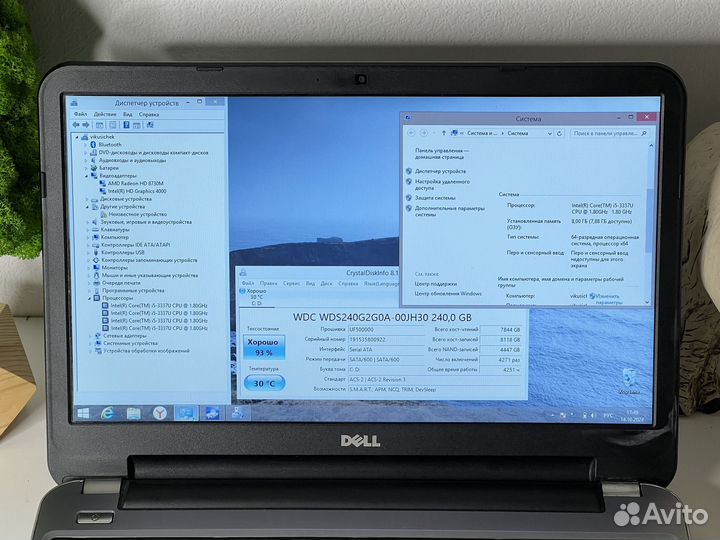The image size is (720, 540).
Task: Open Диск menu in CrystalDiskInfo
Action: tap(326, 283)
